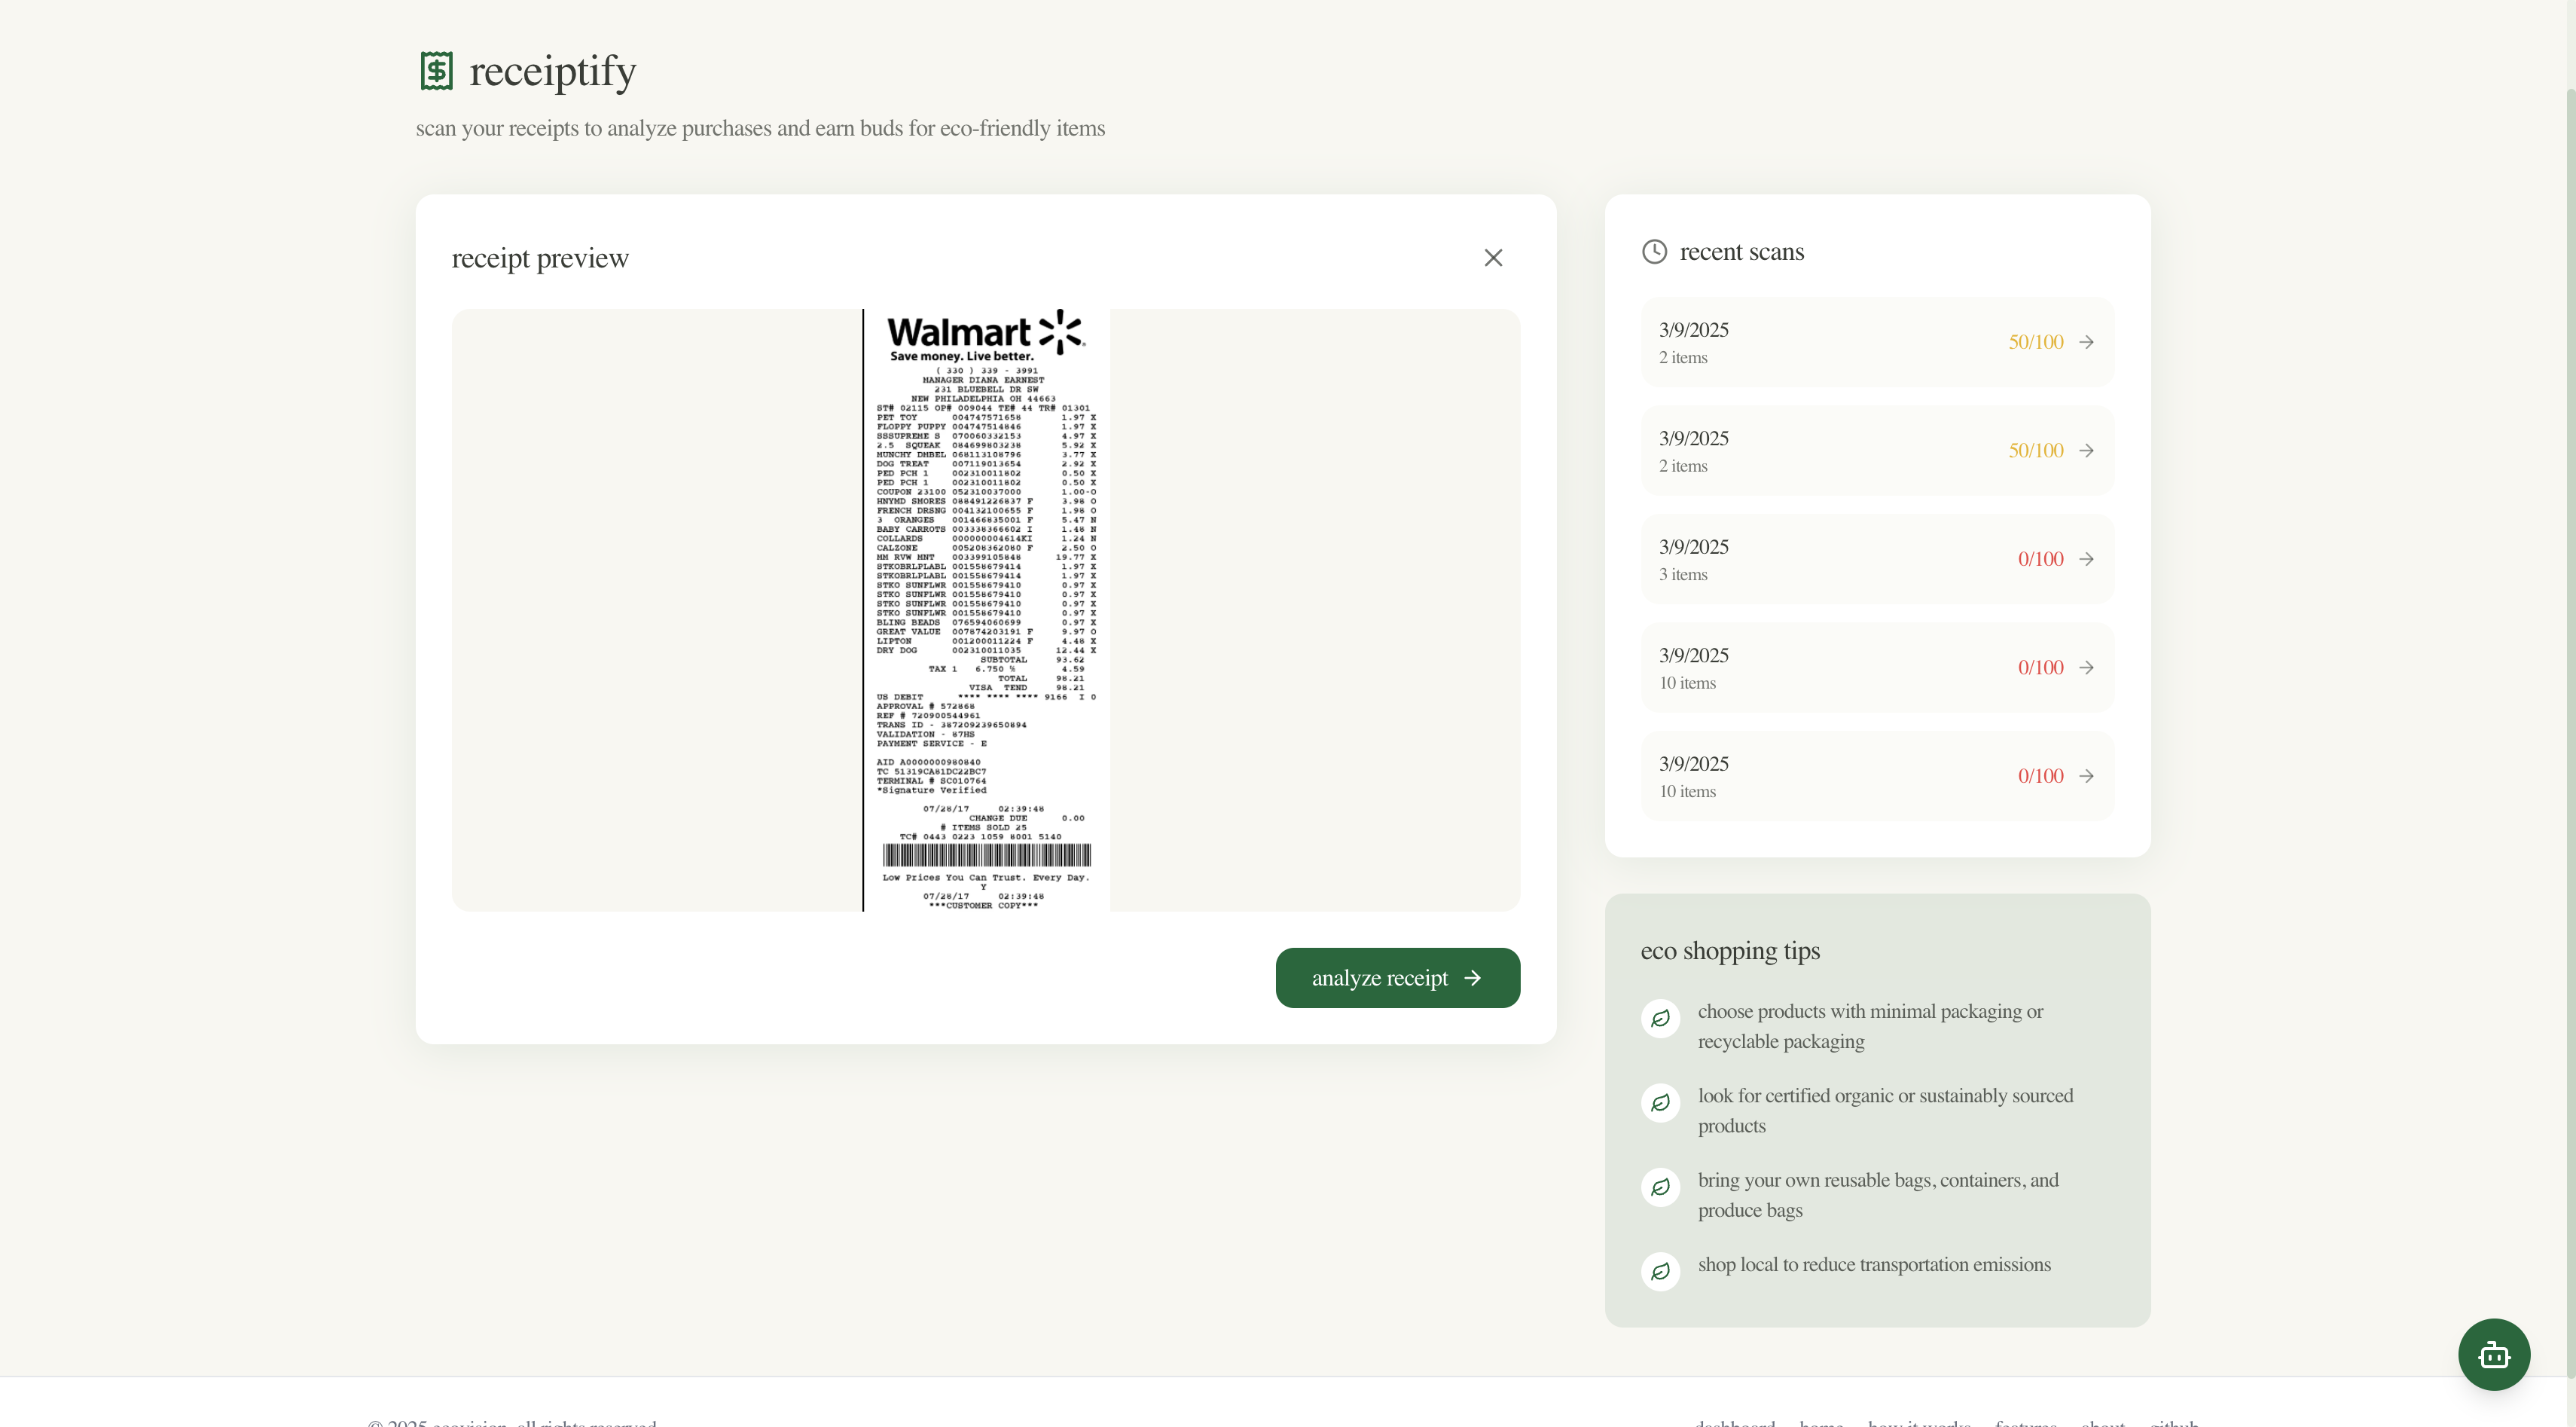This screenshot has width=2576, height=1427.
Task: Click leaf icon beside certified organic tip
Action: coord(1660,1103)
